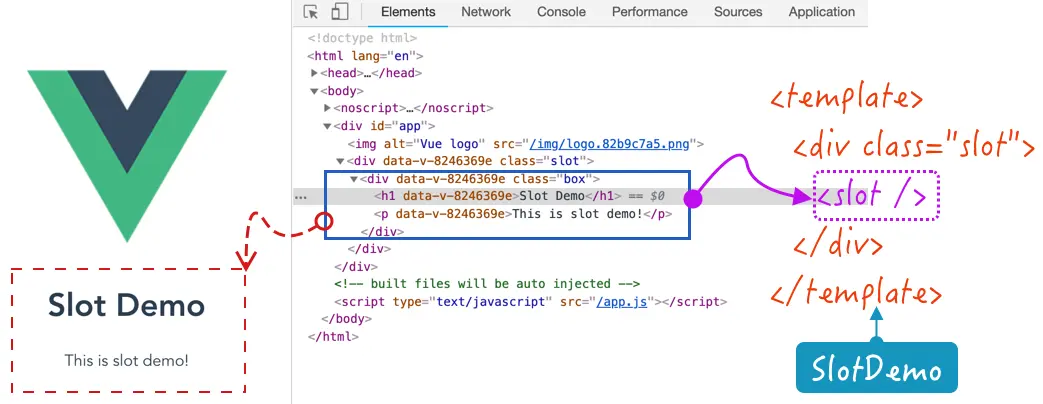
Task: Expand the noscript element node
Action: [x=327, y=108]
